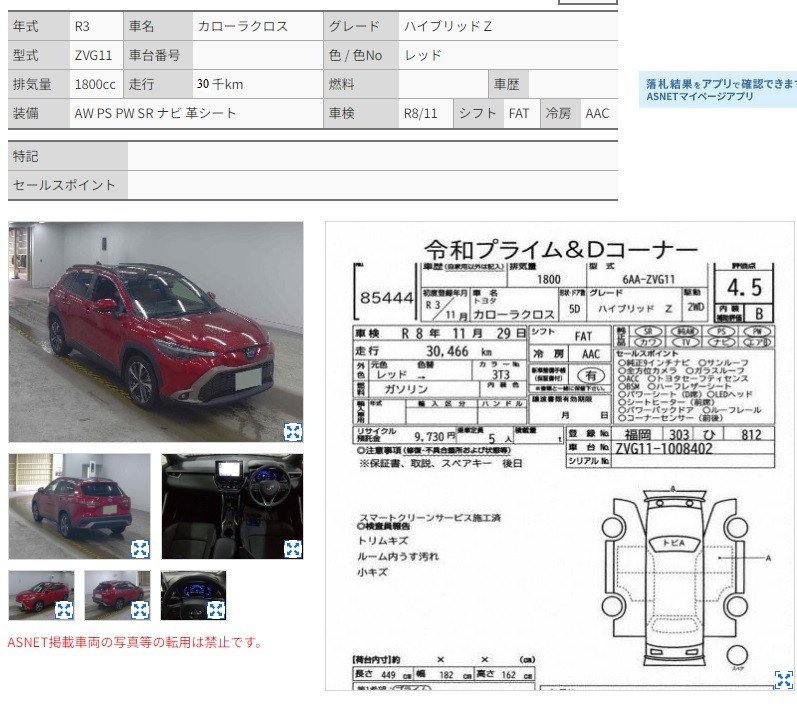Open the rear view photo of the car
Screen dimensions: 797x717
point(79,506)
